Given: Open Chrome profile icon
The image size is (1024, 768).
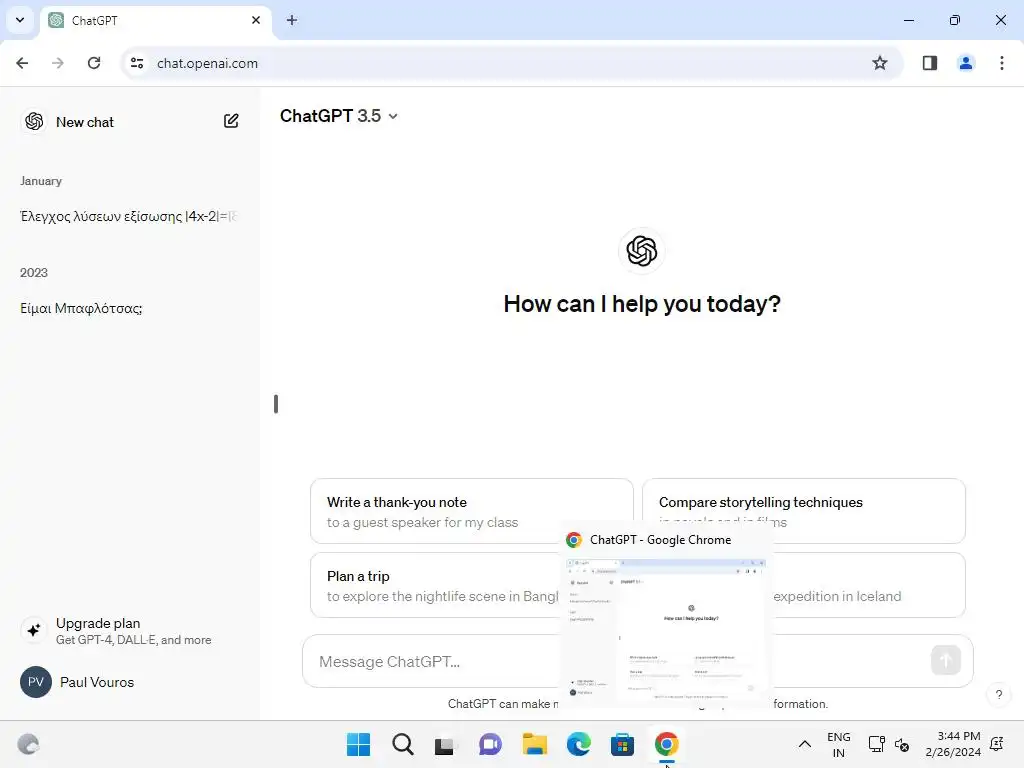Looking at the screenshot, I should coord(965,63).
